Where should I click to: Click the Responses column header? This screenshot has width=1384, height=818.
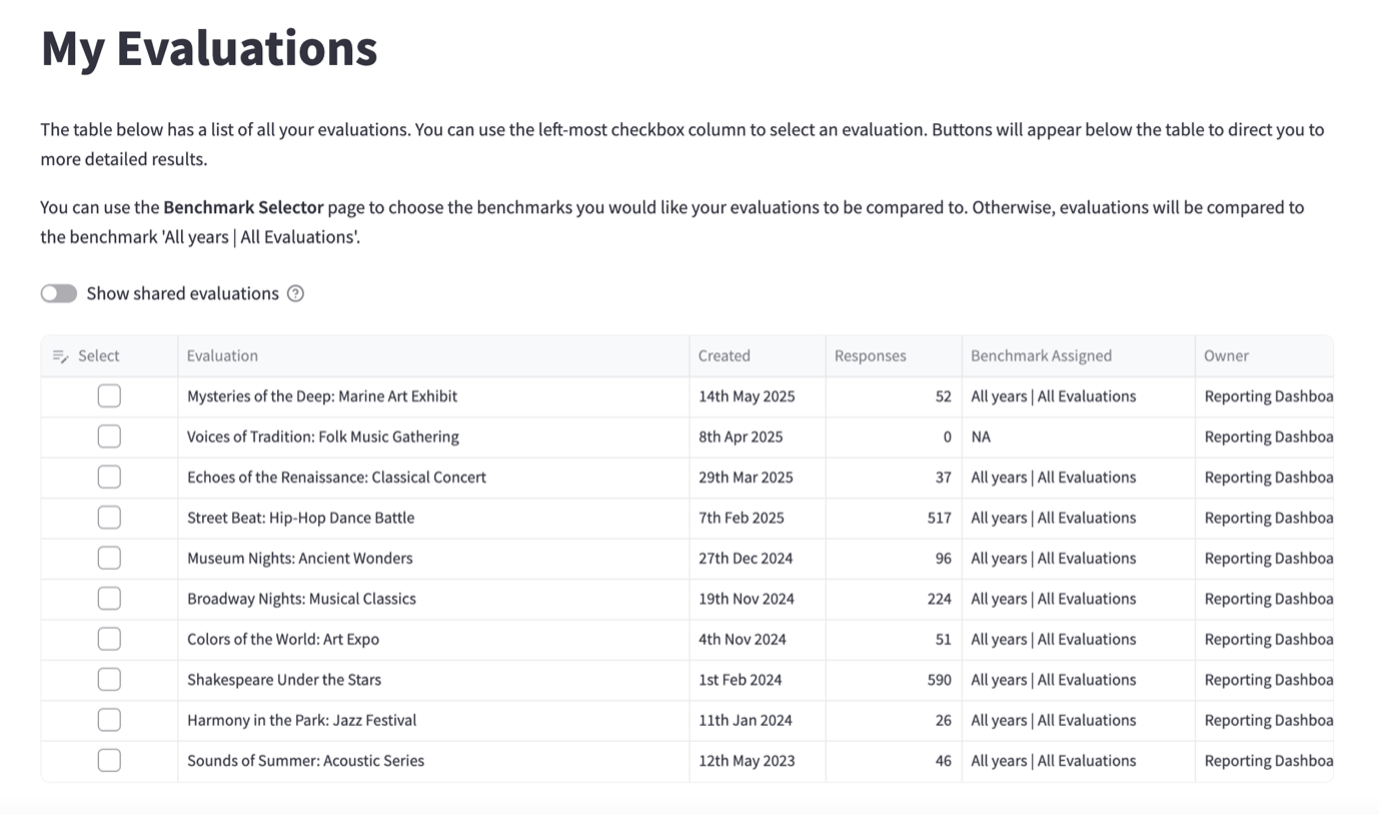click(x=870, y=356)
